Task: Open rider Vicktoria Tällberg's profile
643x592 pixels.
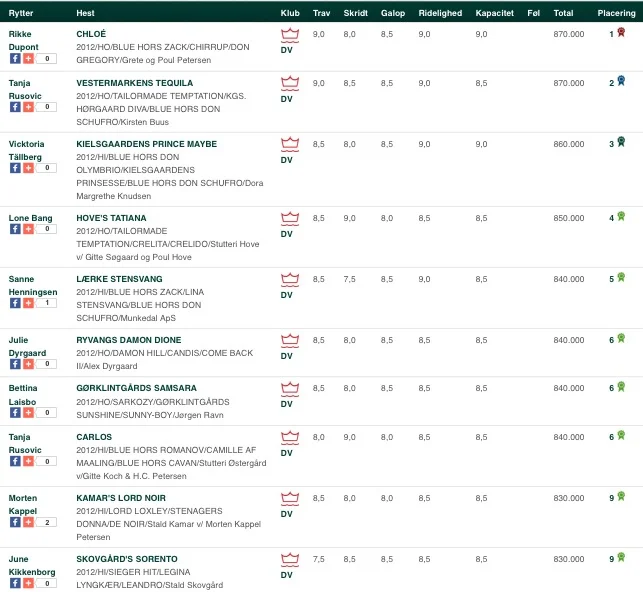Action: (x=27, y=150)
